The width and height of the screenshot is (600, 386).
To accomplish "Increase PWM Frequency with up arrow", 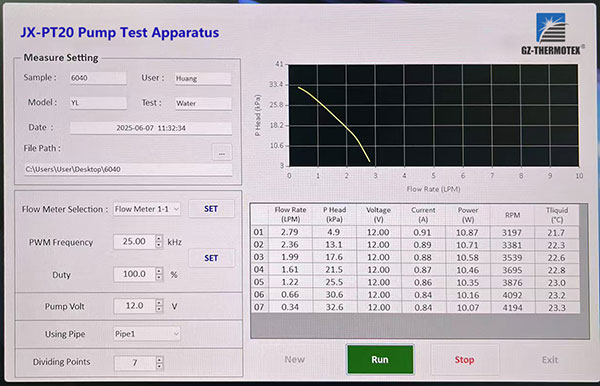I will pyautogui.click(x=159, y=238).
